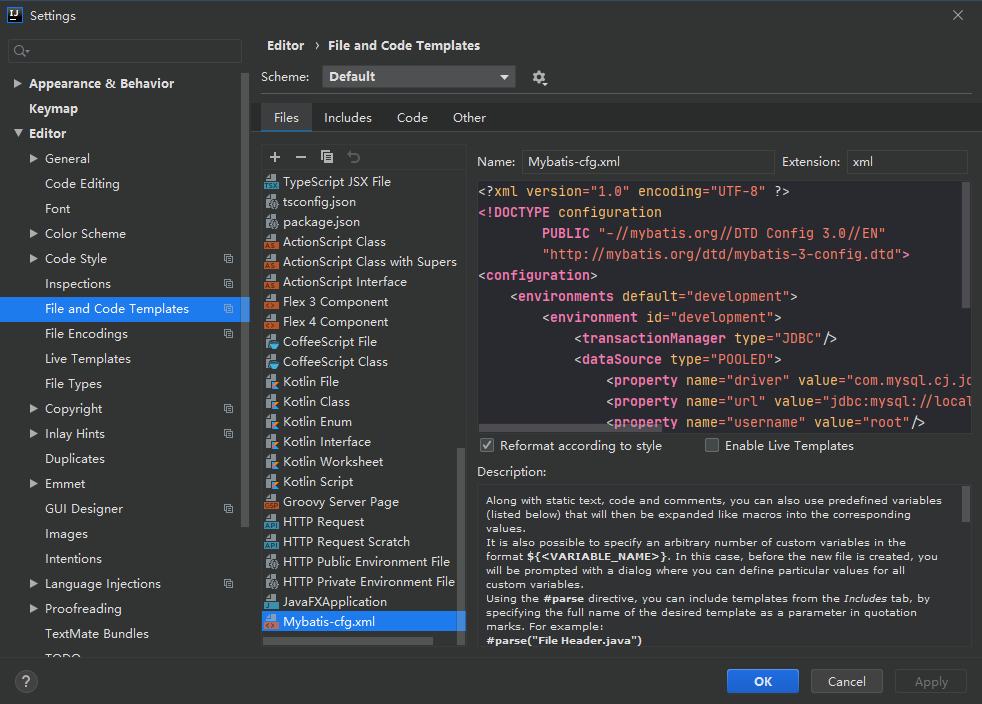Select the HTTP Public Environment File icon

pyautogui.click(x=271, y=562)
